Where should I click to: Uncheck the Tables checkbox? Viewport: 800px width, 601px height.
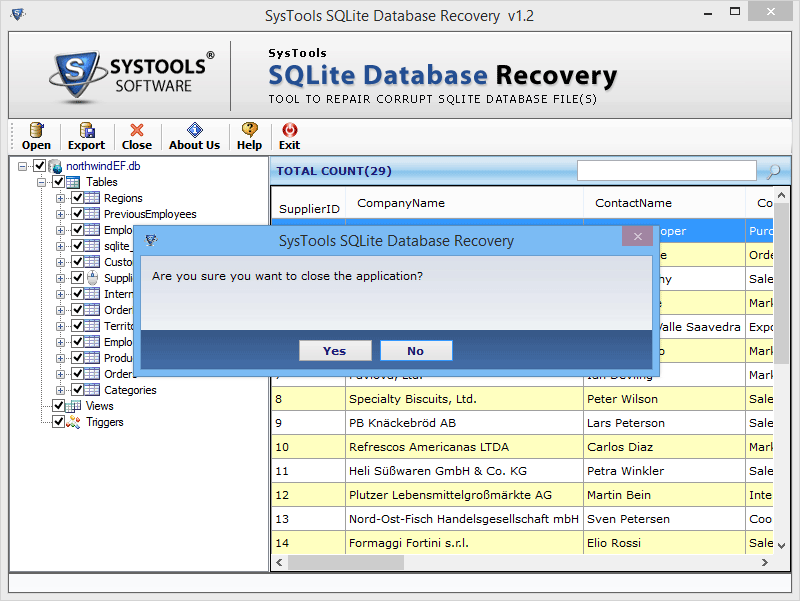point(58,182)
